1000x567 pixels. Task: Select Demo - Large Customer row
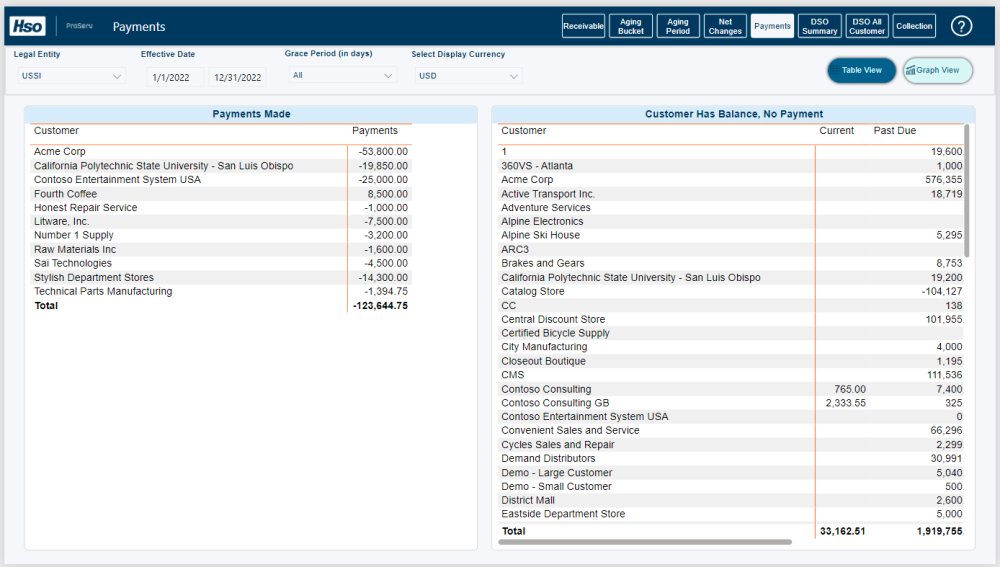(730, 473)
